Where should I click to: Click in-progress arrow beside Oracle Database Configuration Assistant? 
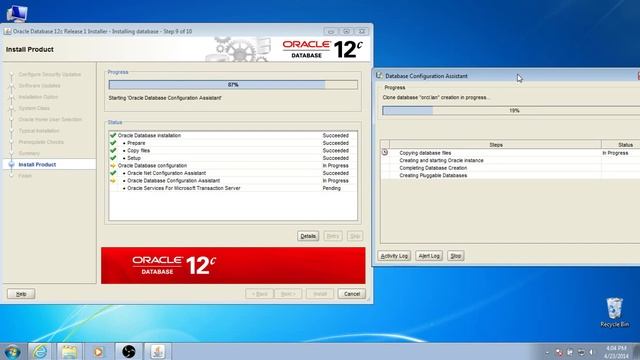113,180
